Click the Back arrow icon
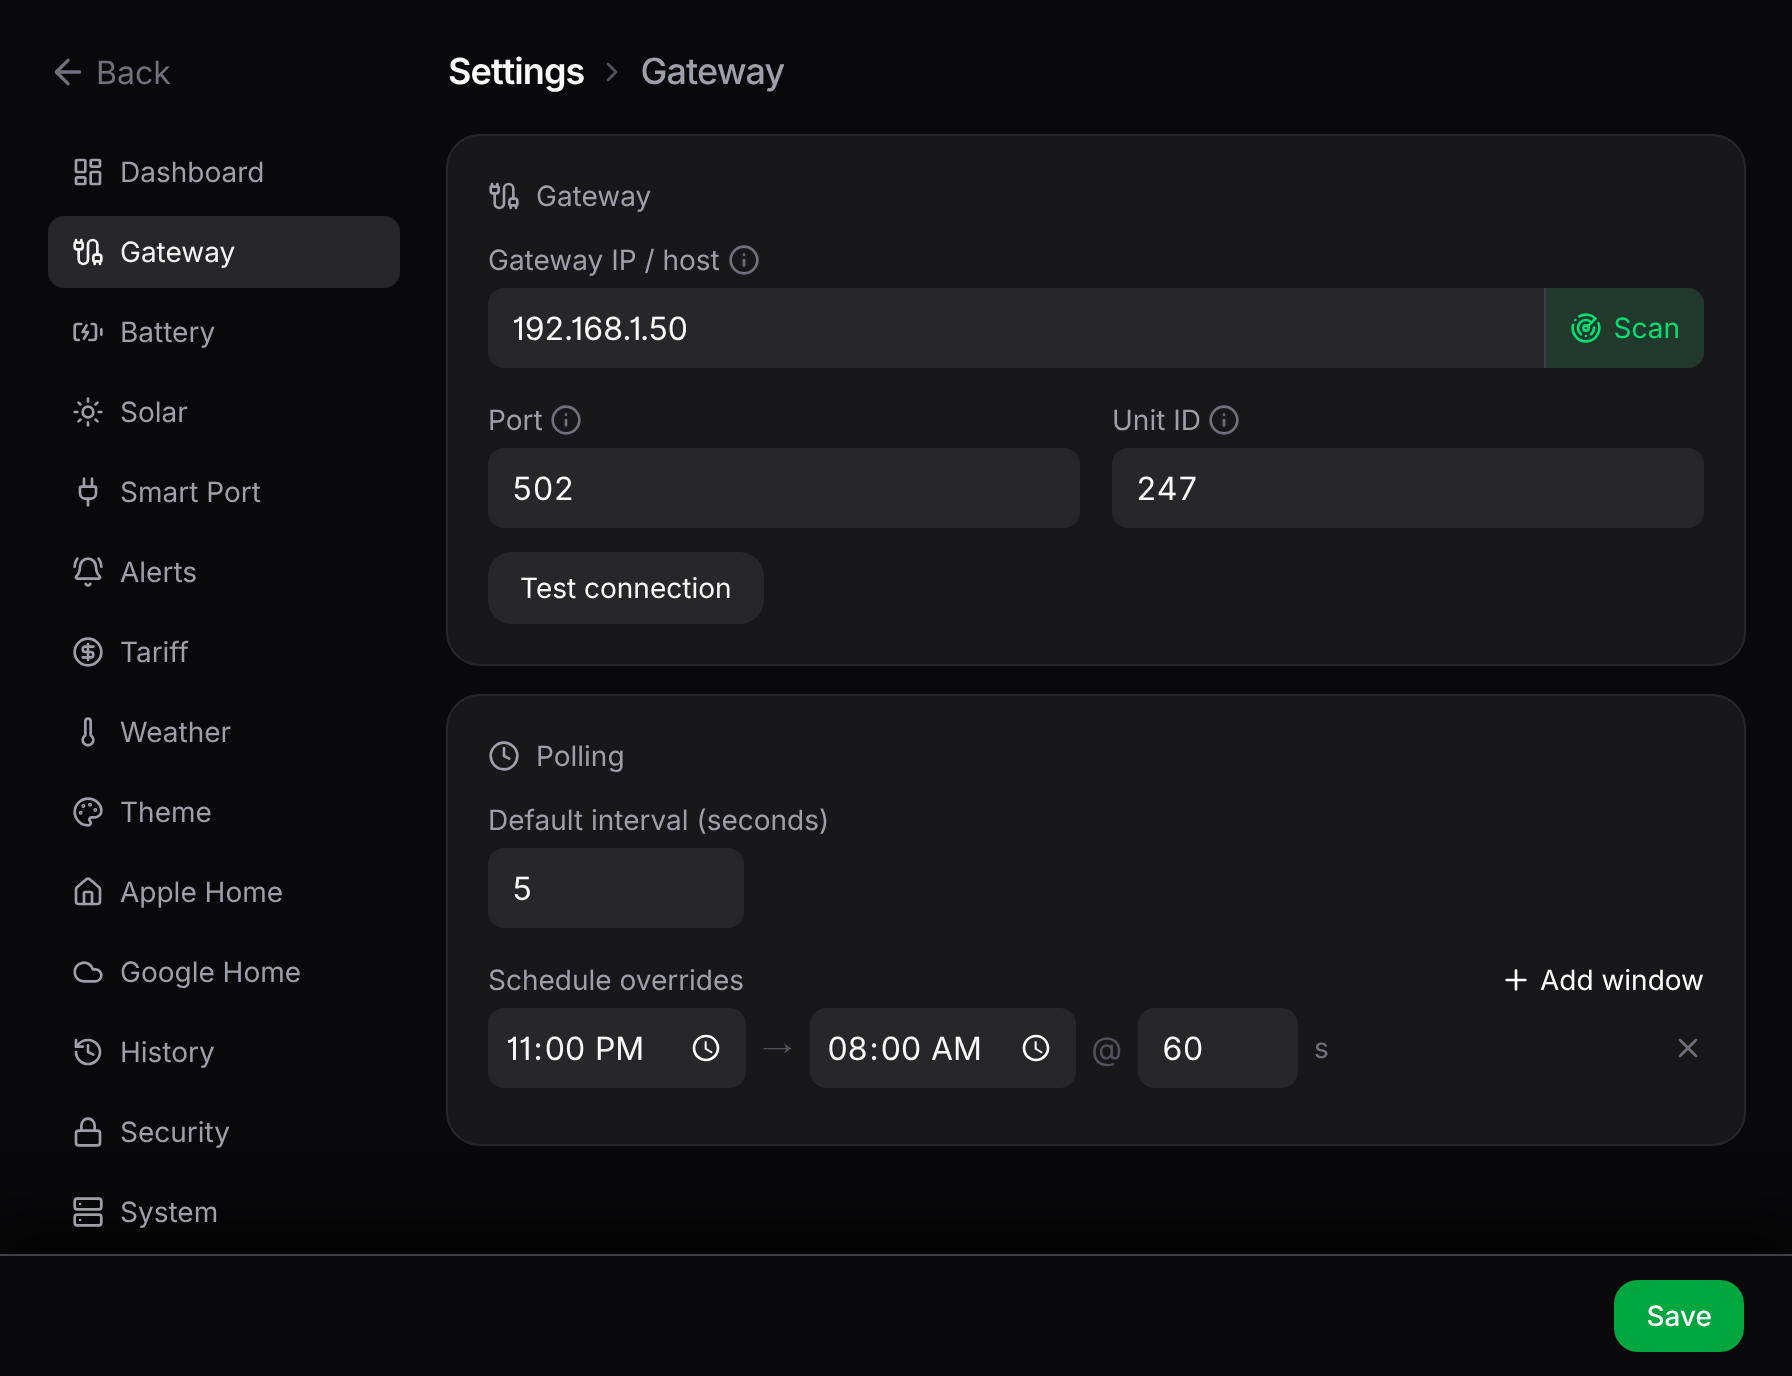The width and height of the screenshot is (1792, 1376). pyautogui.click(x=67, y=72)
